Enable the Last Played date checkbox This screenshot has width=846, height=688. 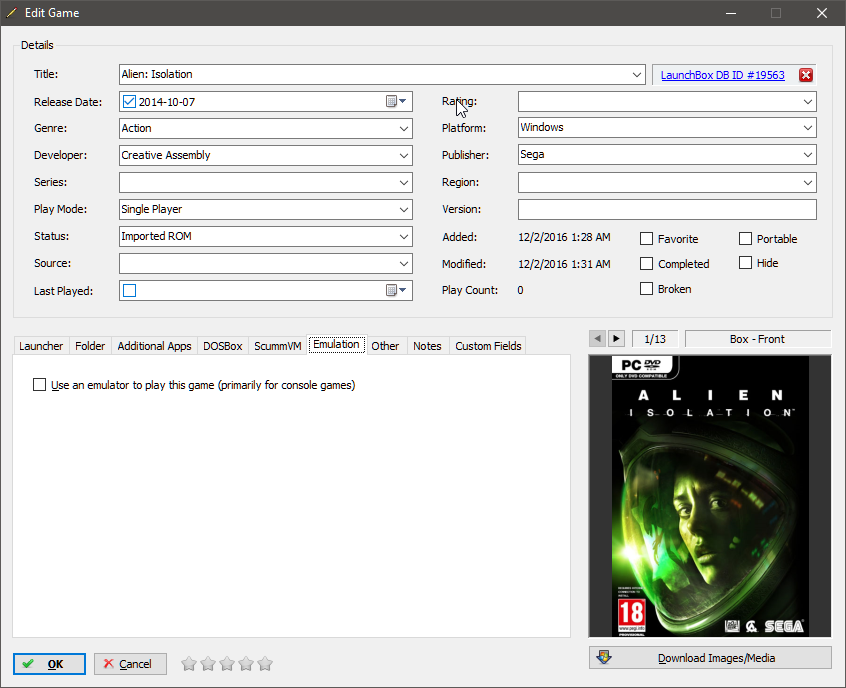click(129, 290)
